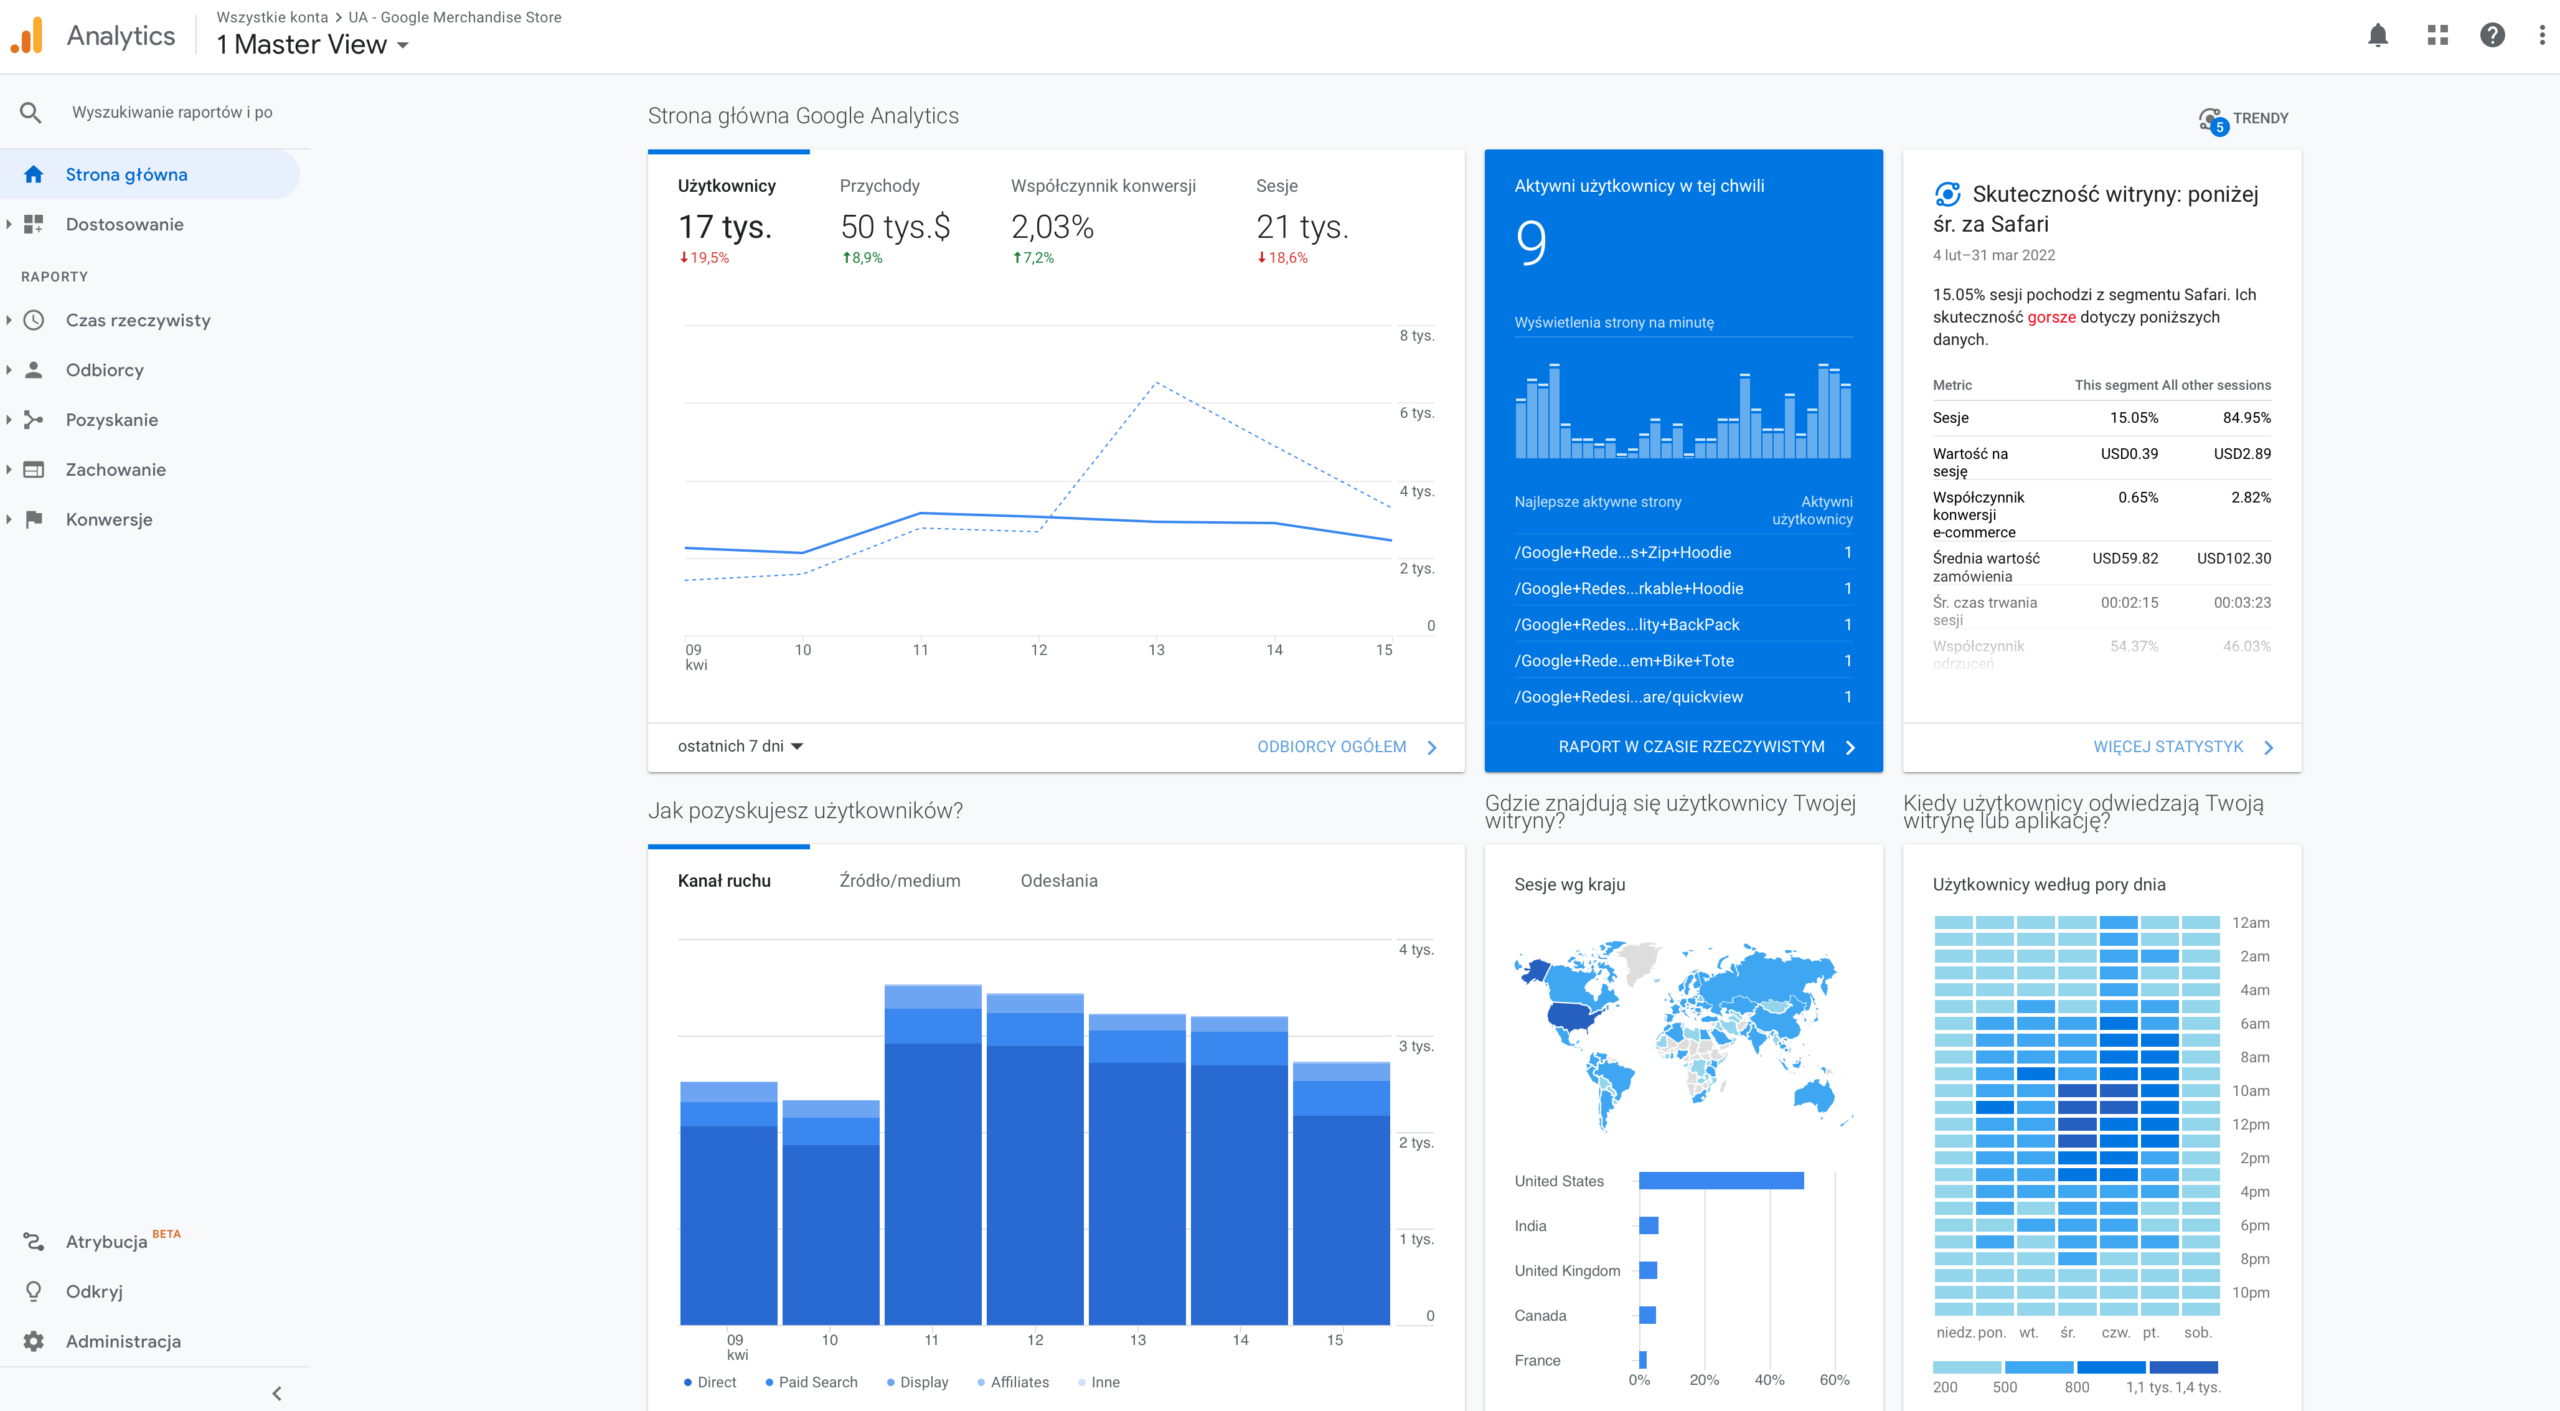Click the Atrybucja attribution path icon
This screenshot has height=1411, width=2560.
point(34,1242)
